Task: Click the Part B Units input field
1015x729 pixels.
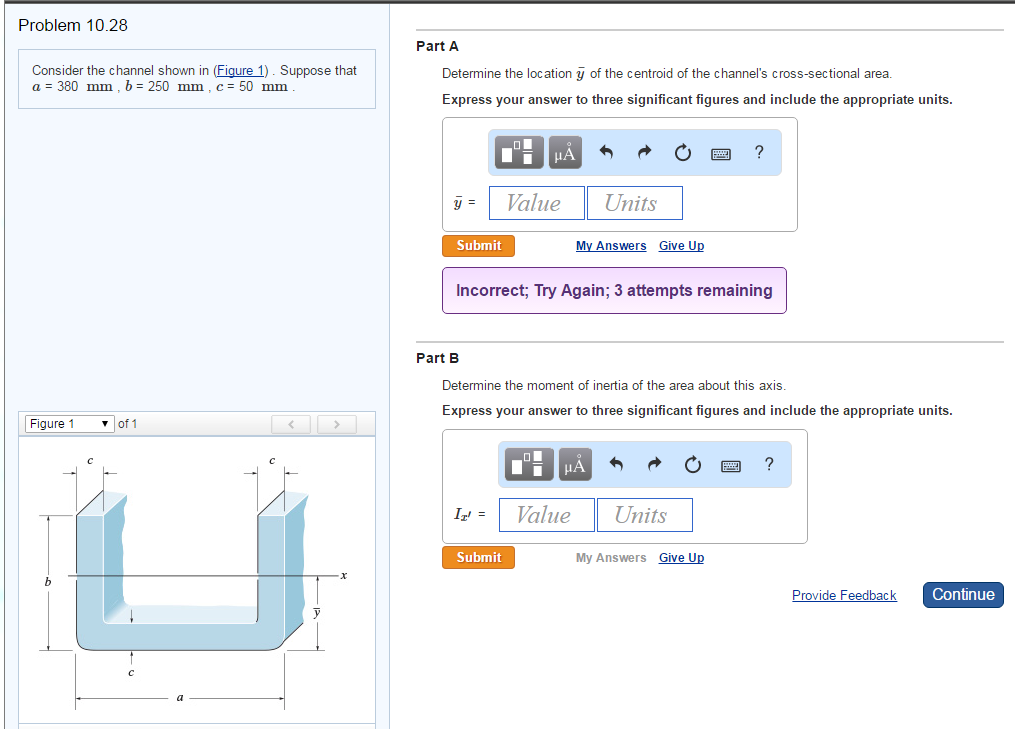Action: tap(645, 515)
